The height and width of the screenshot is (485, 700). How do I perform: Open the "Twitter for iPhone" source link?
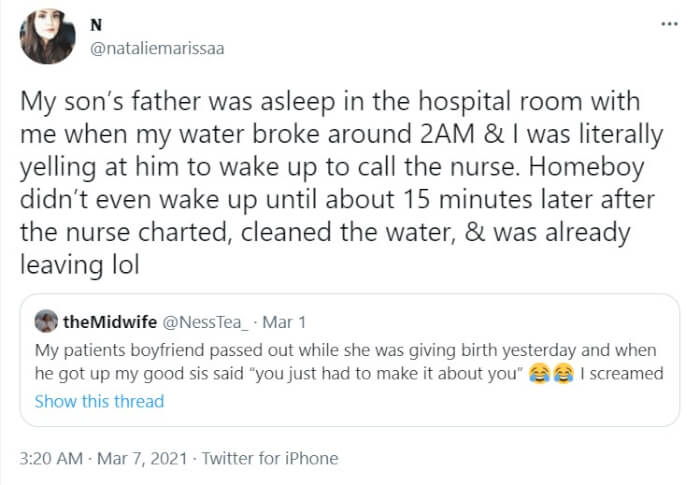click(x=270, y=459)
